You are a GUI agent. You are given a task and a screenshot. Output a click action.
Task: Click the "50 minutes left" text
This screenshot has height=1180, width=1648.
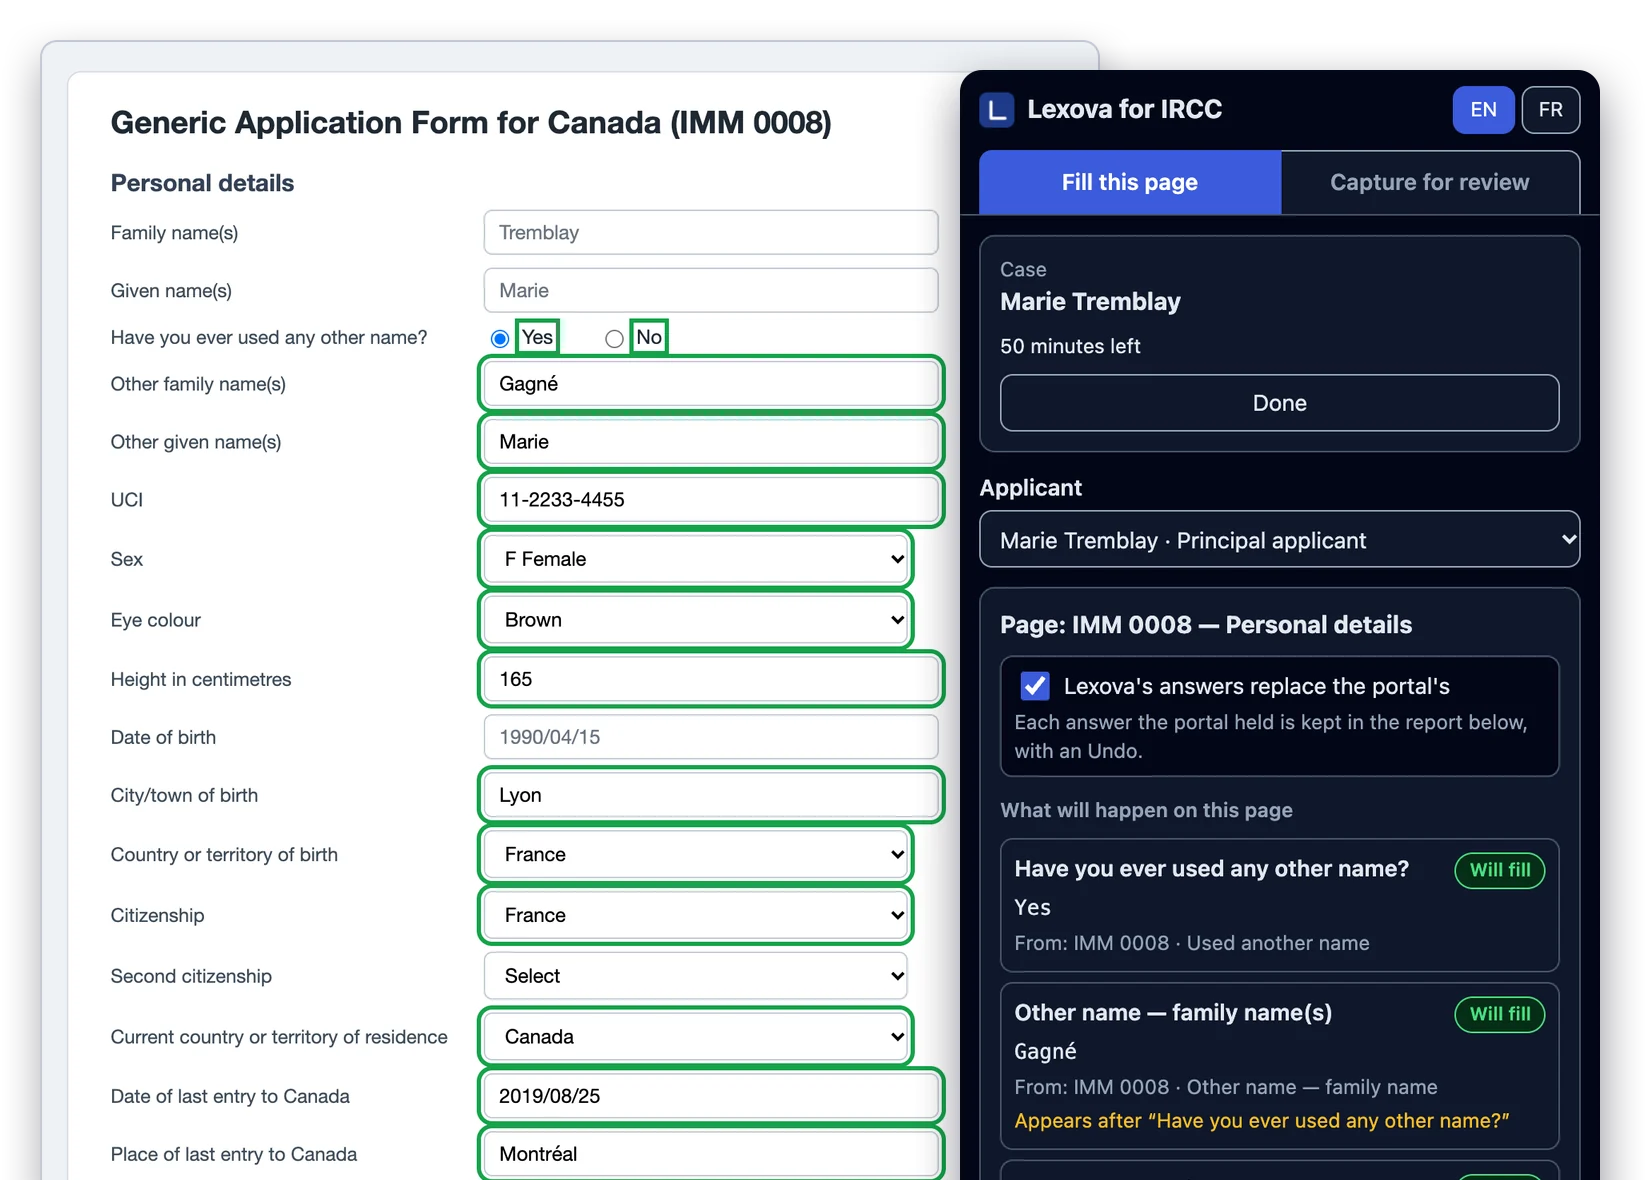[1070, 346]
